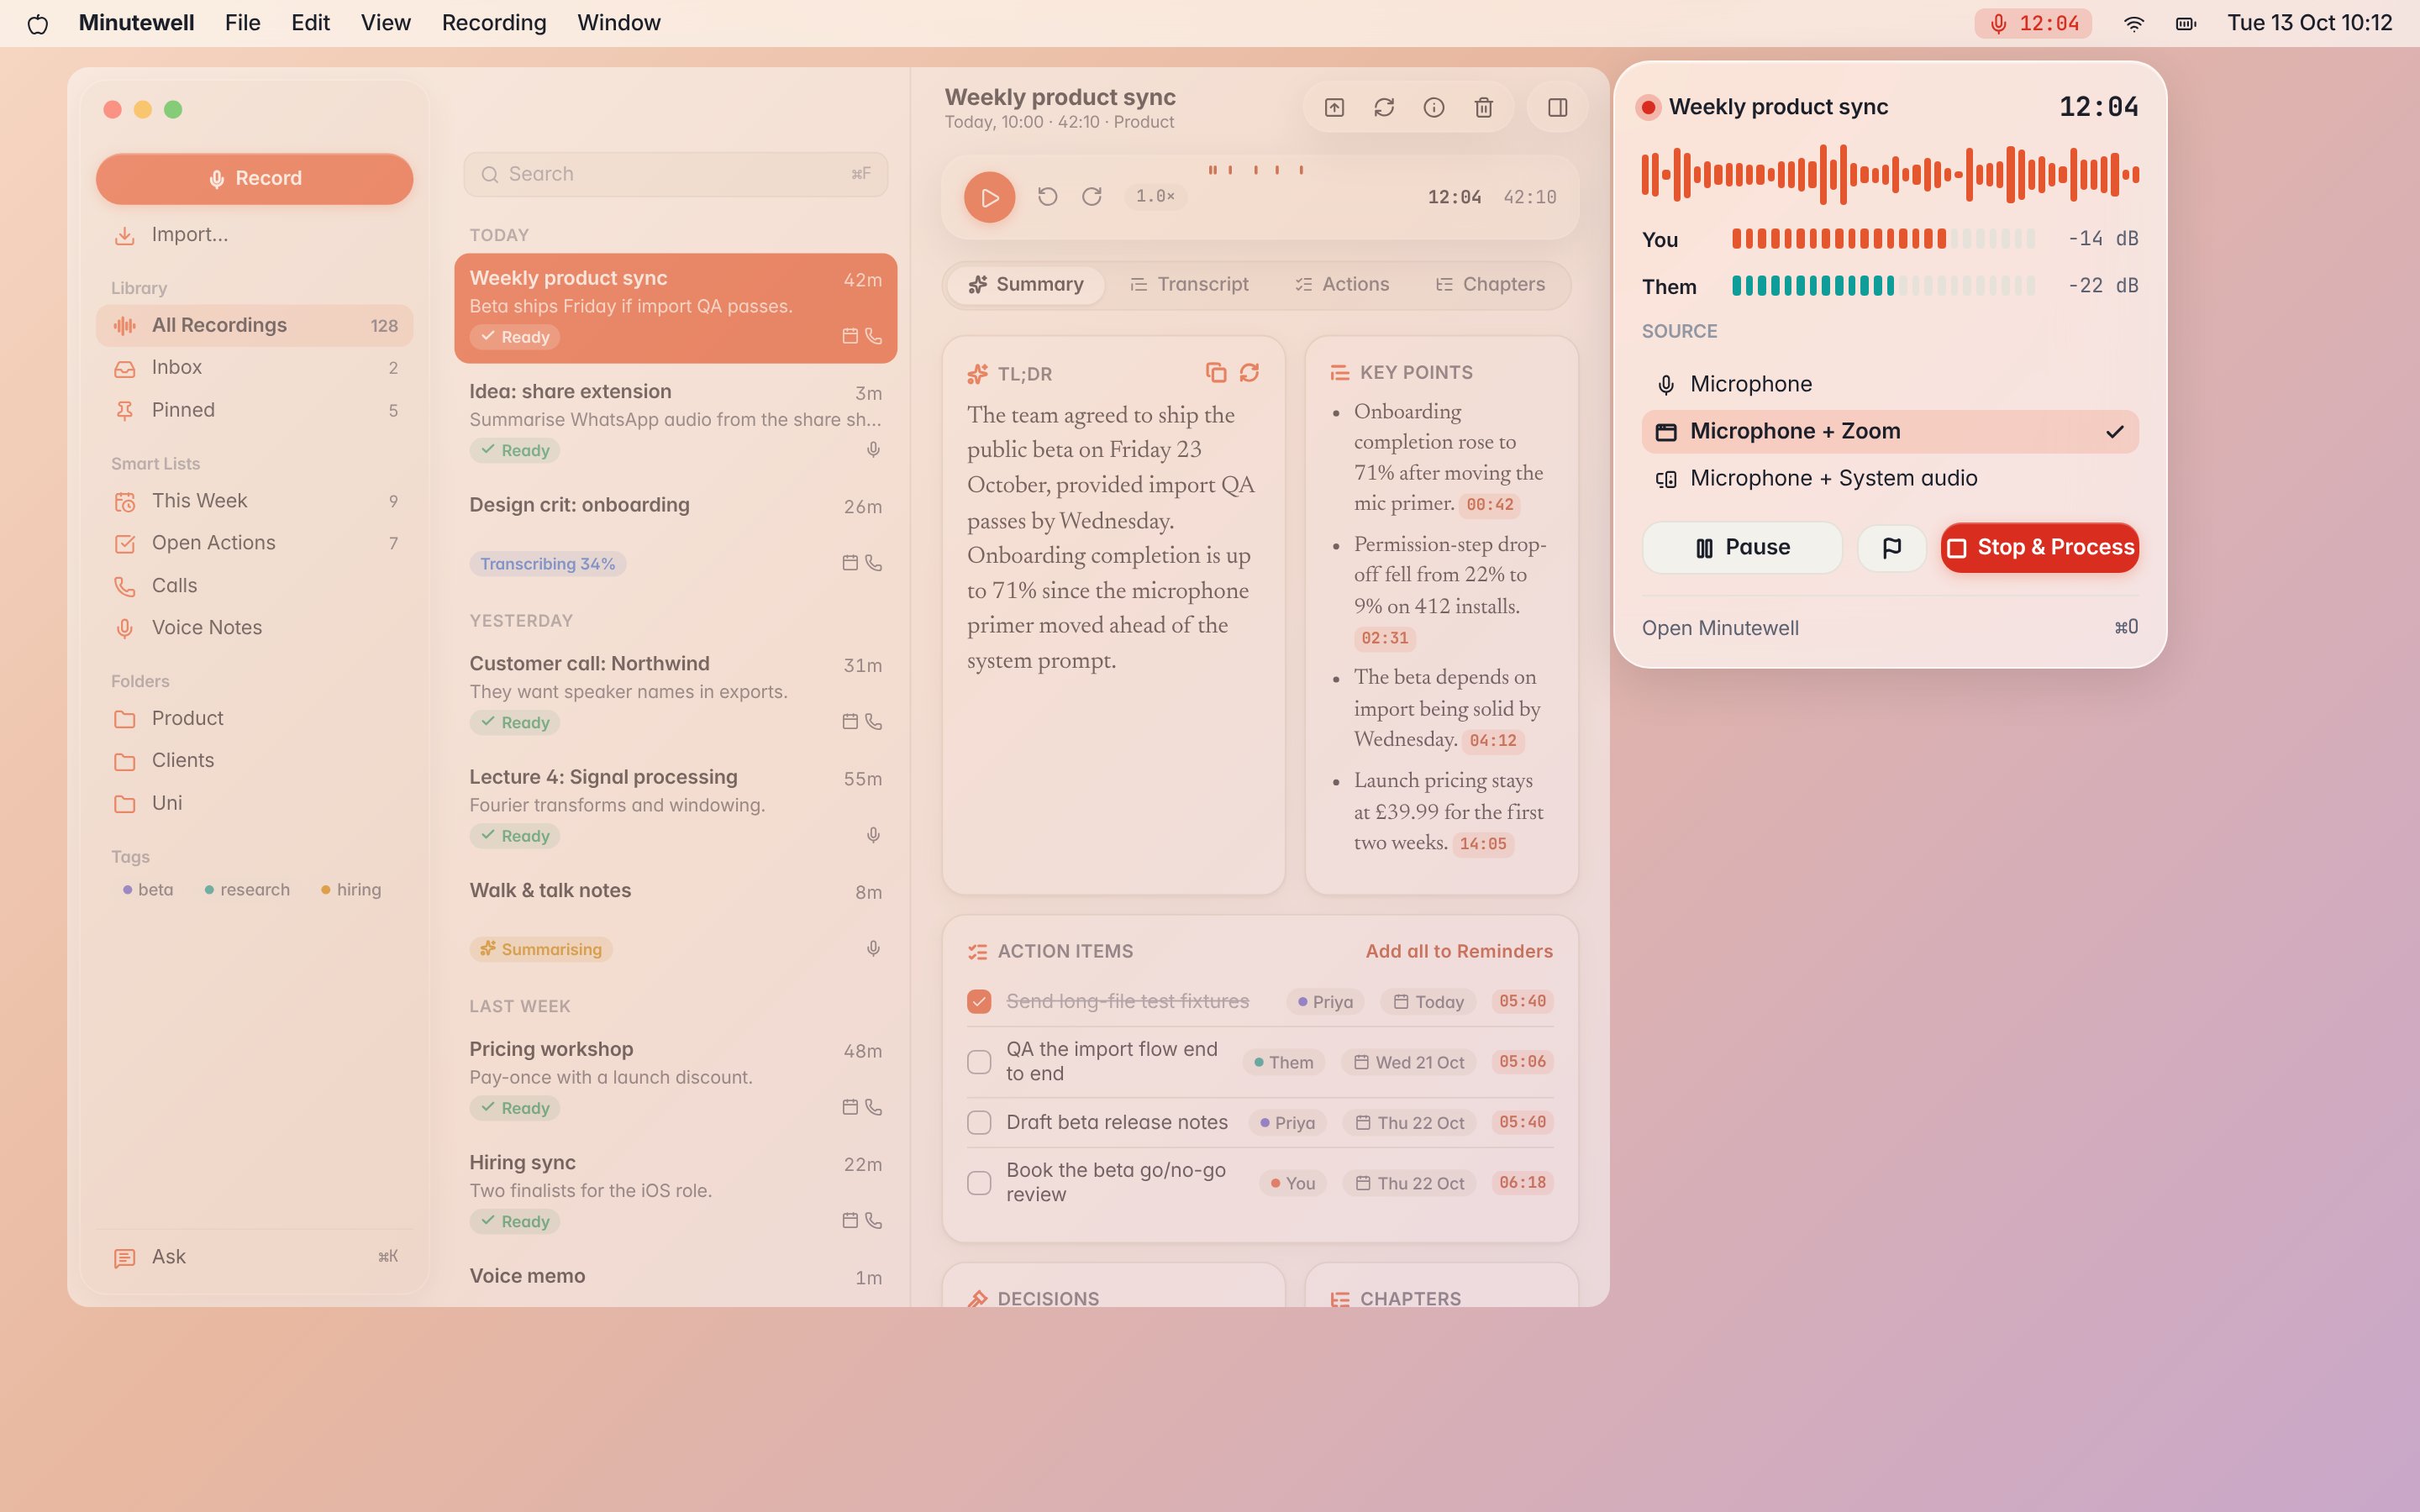Switch to the Transcript tab
This screenshot has width=2420, height=1512.
(1189, 285)
